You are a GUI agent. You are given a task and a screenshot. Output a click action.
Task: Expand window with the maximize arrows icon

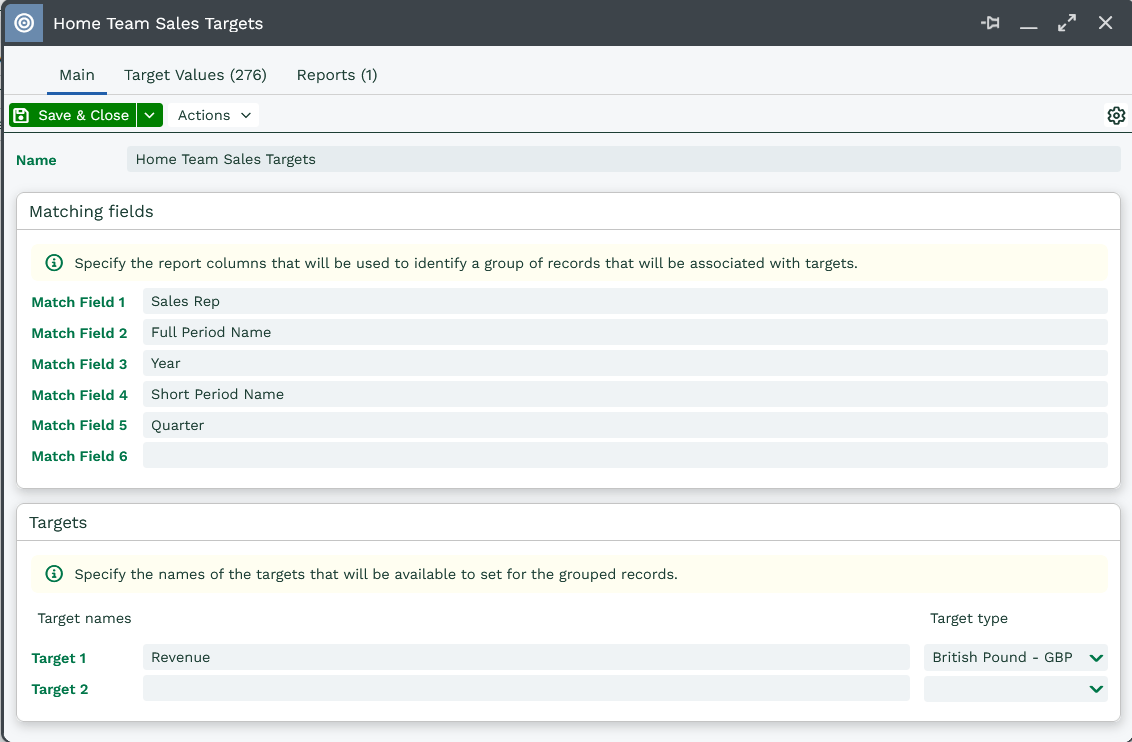[x=1067, y=23]
